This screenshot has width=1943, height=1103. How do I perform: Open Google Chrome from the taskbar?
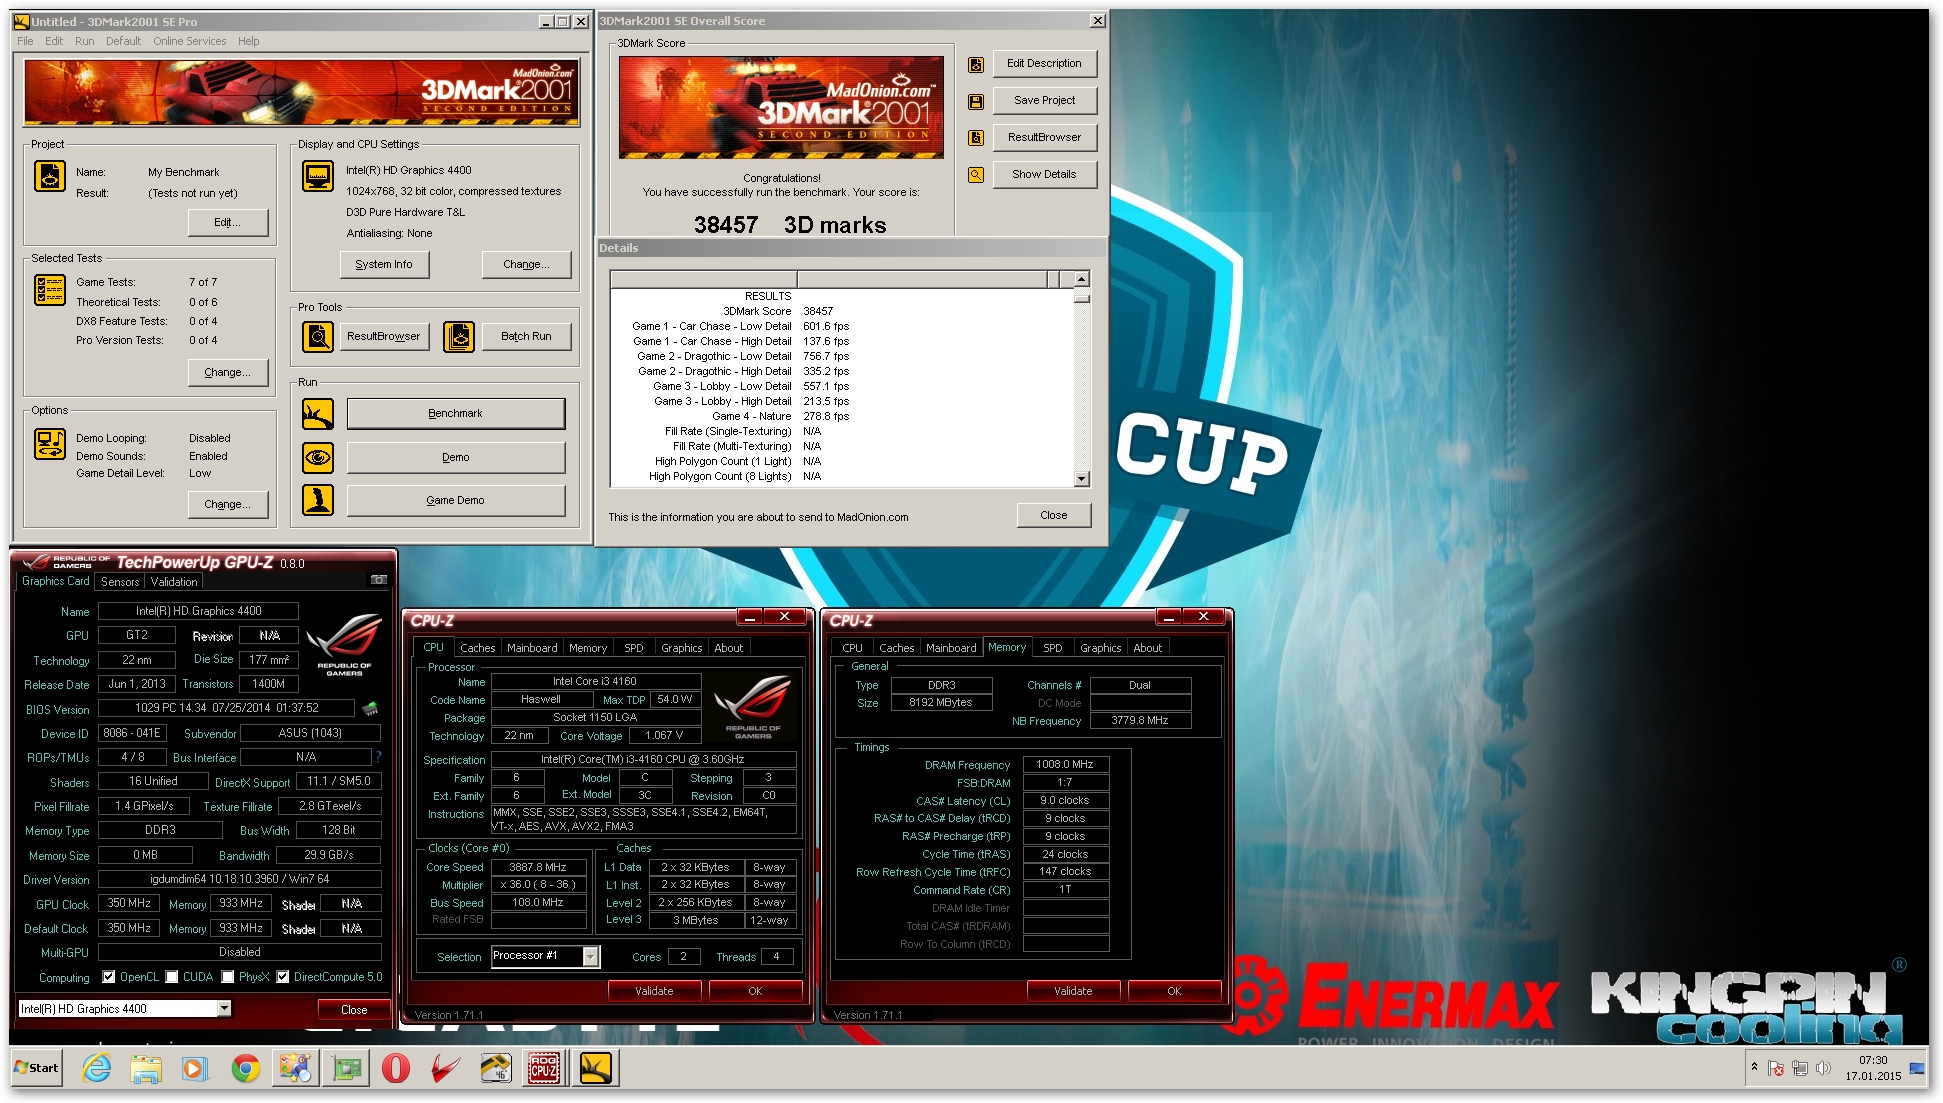pos(246,1069)
